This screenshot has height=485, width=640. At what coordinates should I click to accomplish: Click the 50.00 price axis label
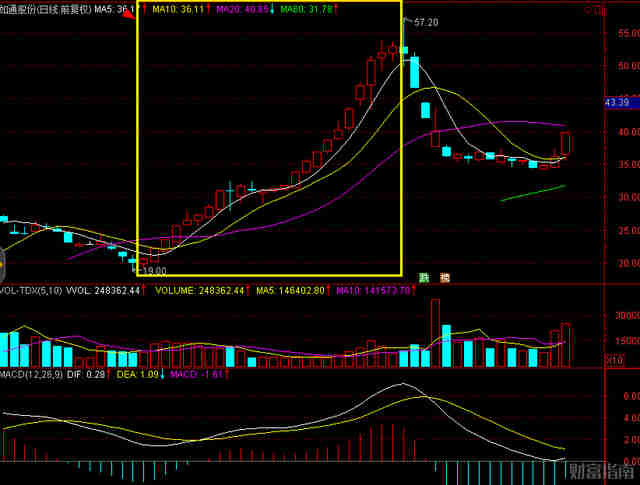click(629, 66)
